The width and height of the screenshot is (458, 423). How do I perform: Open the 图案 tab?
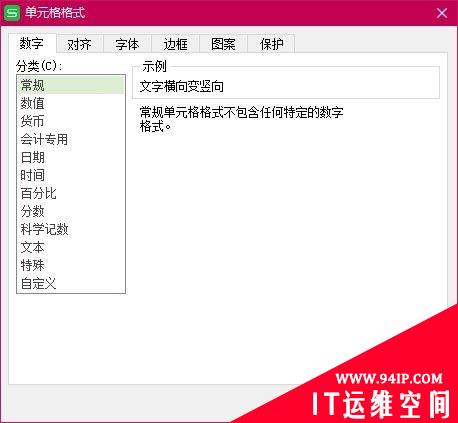pos(223,44)
